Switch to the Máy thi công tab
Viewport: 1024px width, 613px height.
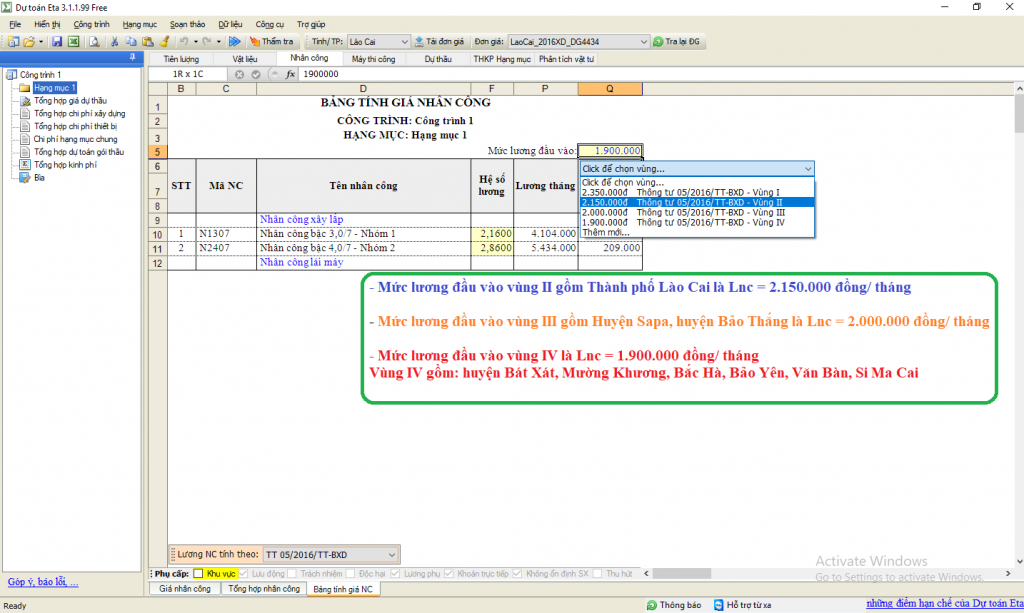point(373,59)
